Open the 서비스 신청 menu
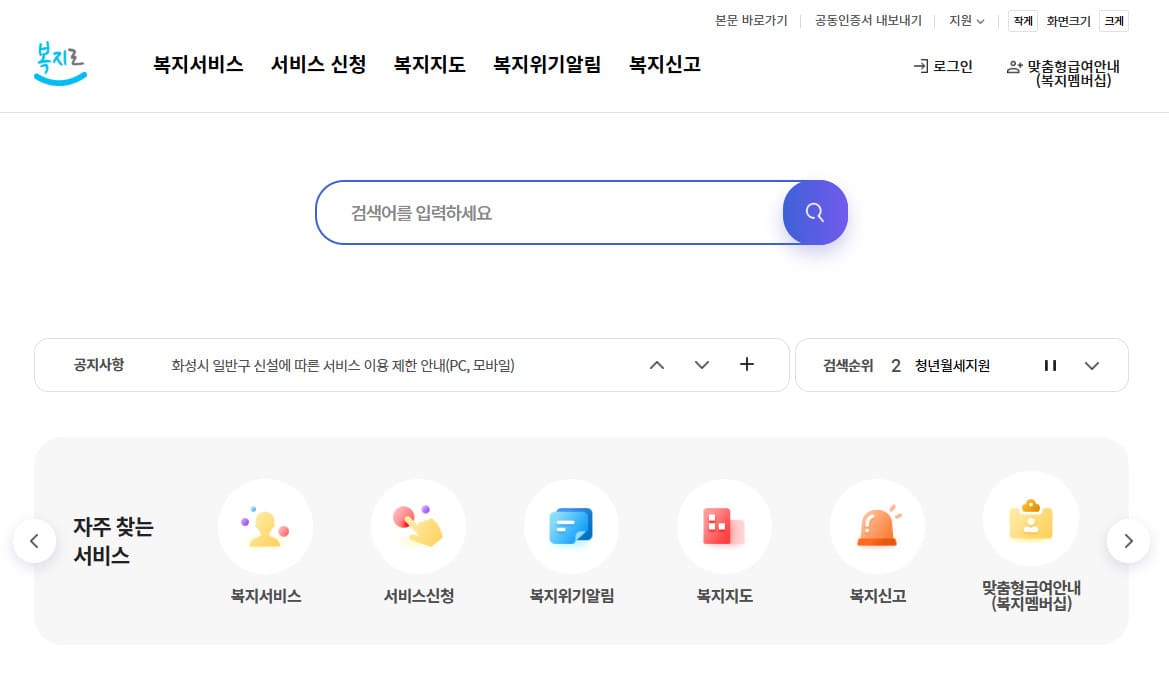The width and height of the screenshot is (1169, 679). coord(318,64)
